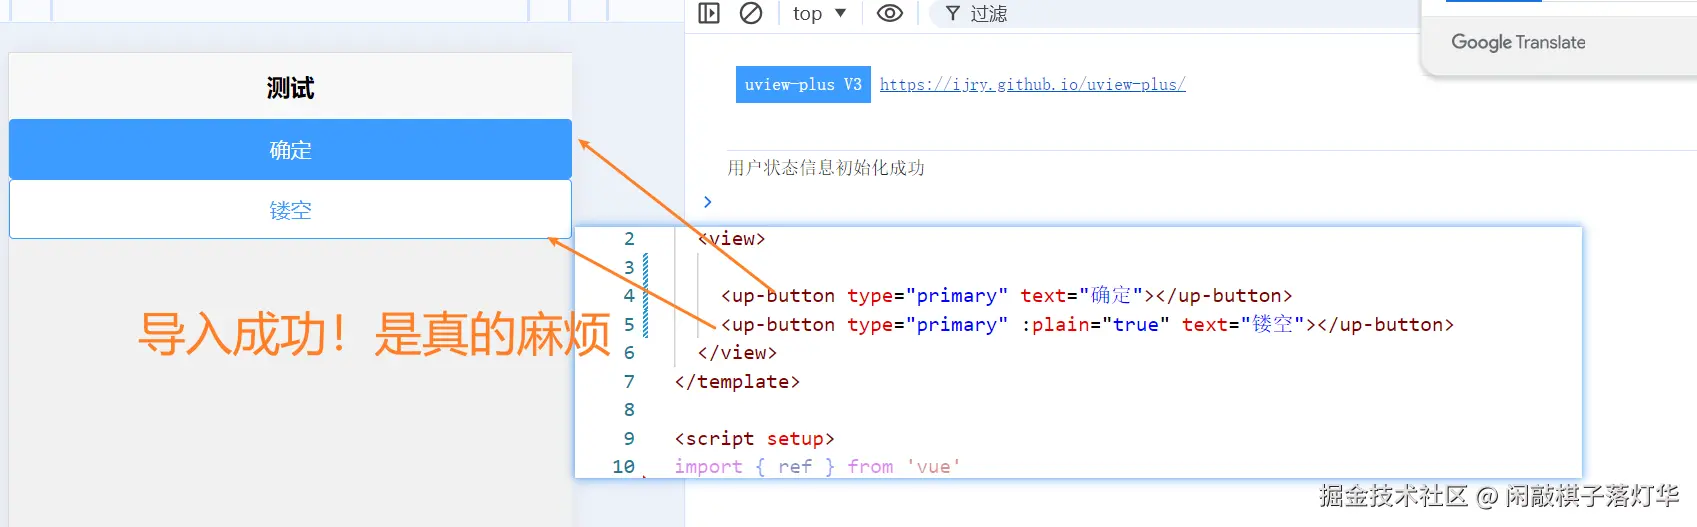The image size is (1697, 527).
Task: Click the closing </view> tag line
Action: coord(737,353)
